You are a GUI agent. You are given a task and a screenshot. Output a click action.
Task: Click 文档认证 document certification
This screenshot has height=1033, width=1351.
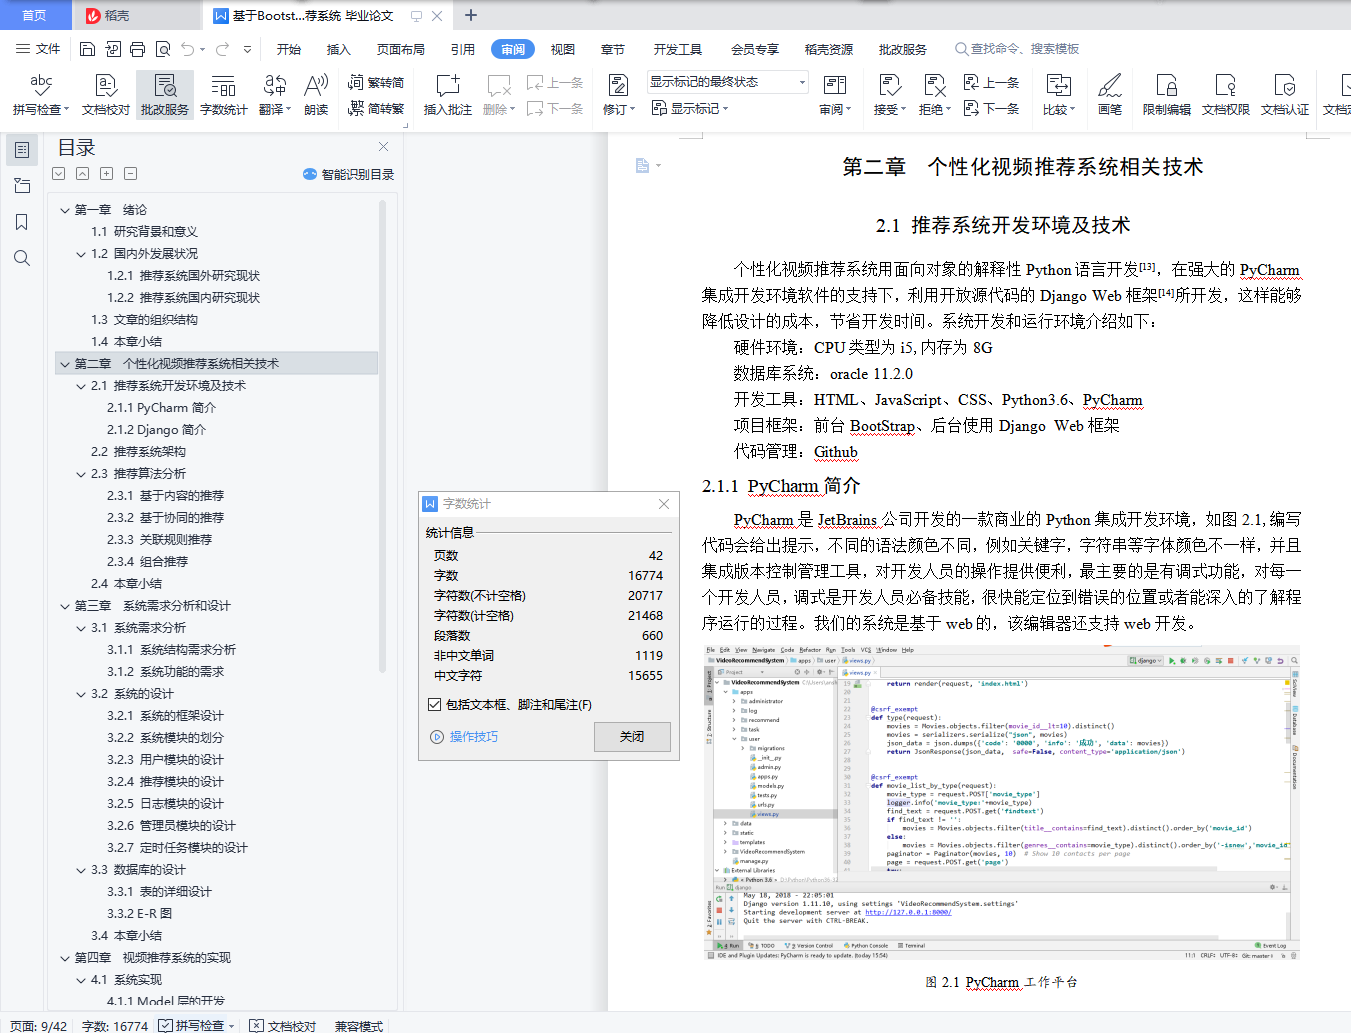click(1285, 95)
